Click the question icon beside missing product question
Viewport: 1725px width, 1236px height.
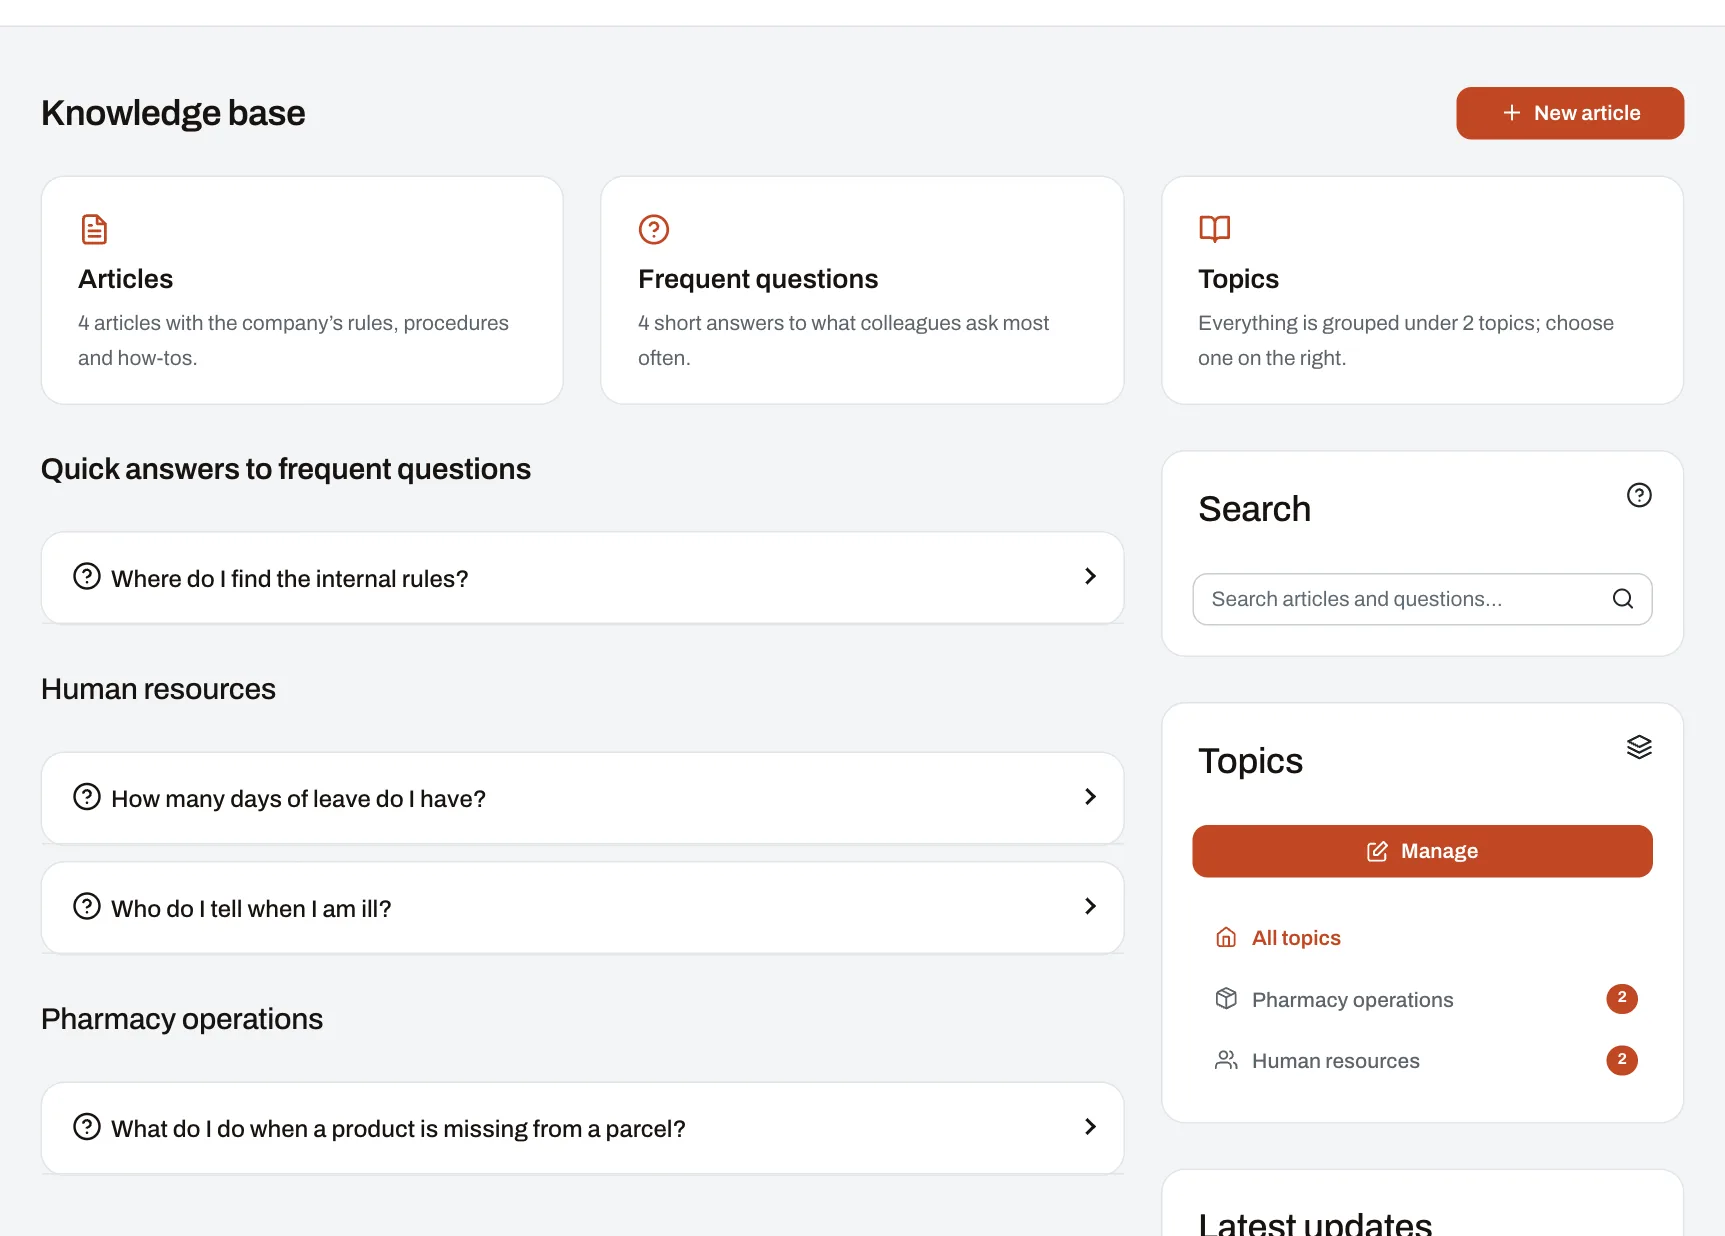pos(87,1127)
